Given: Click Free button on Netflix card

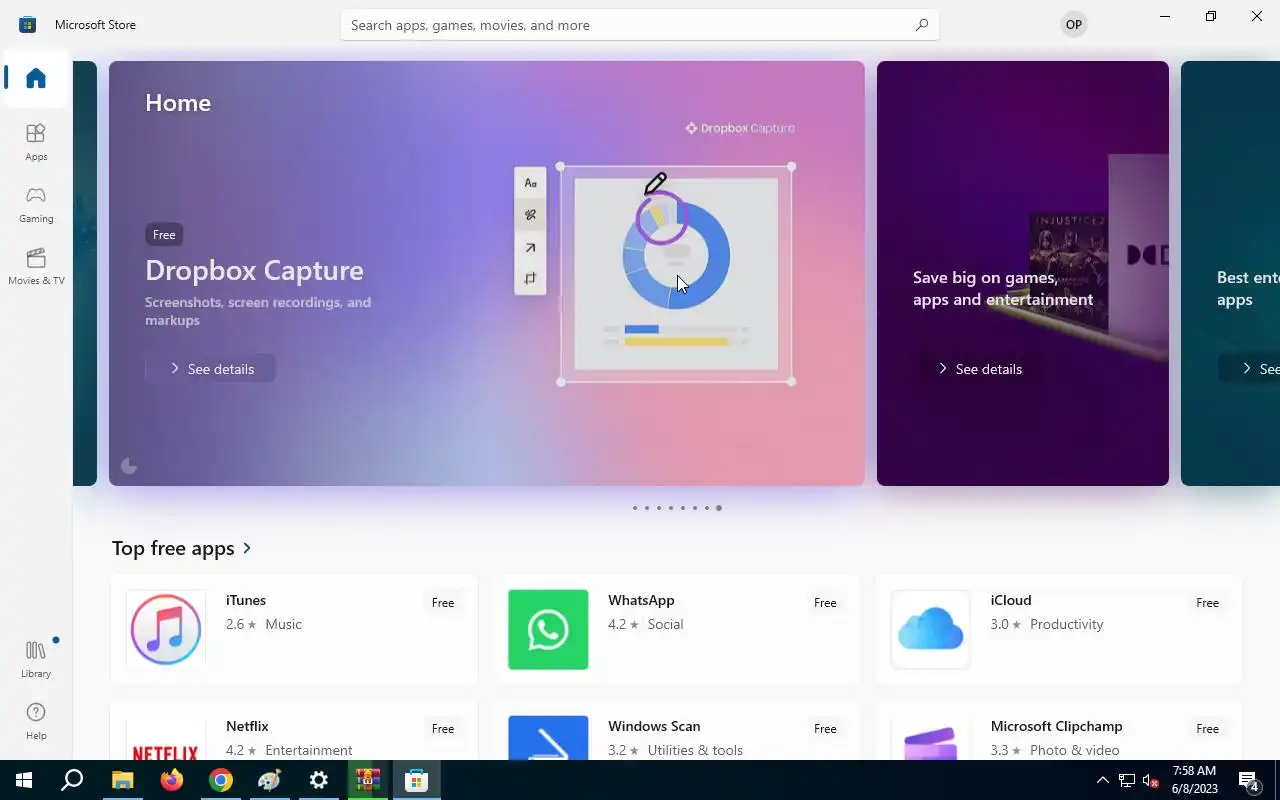Looking at the screenshot, I should coord(443,729).
